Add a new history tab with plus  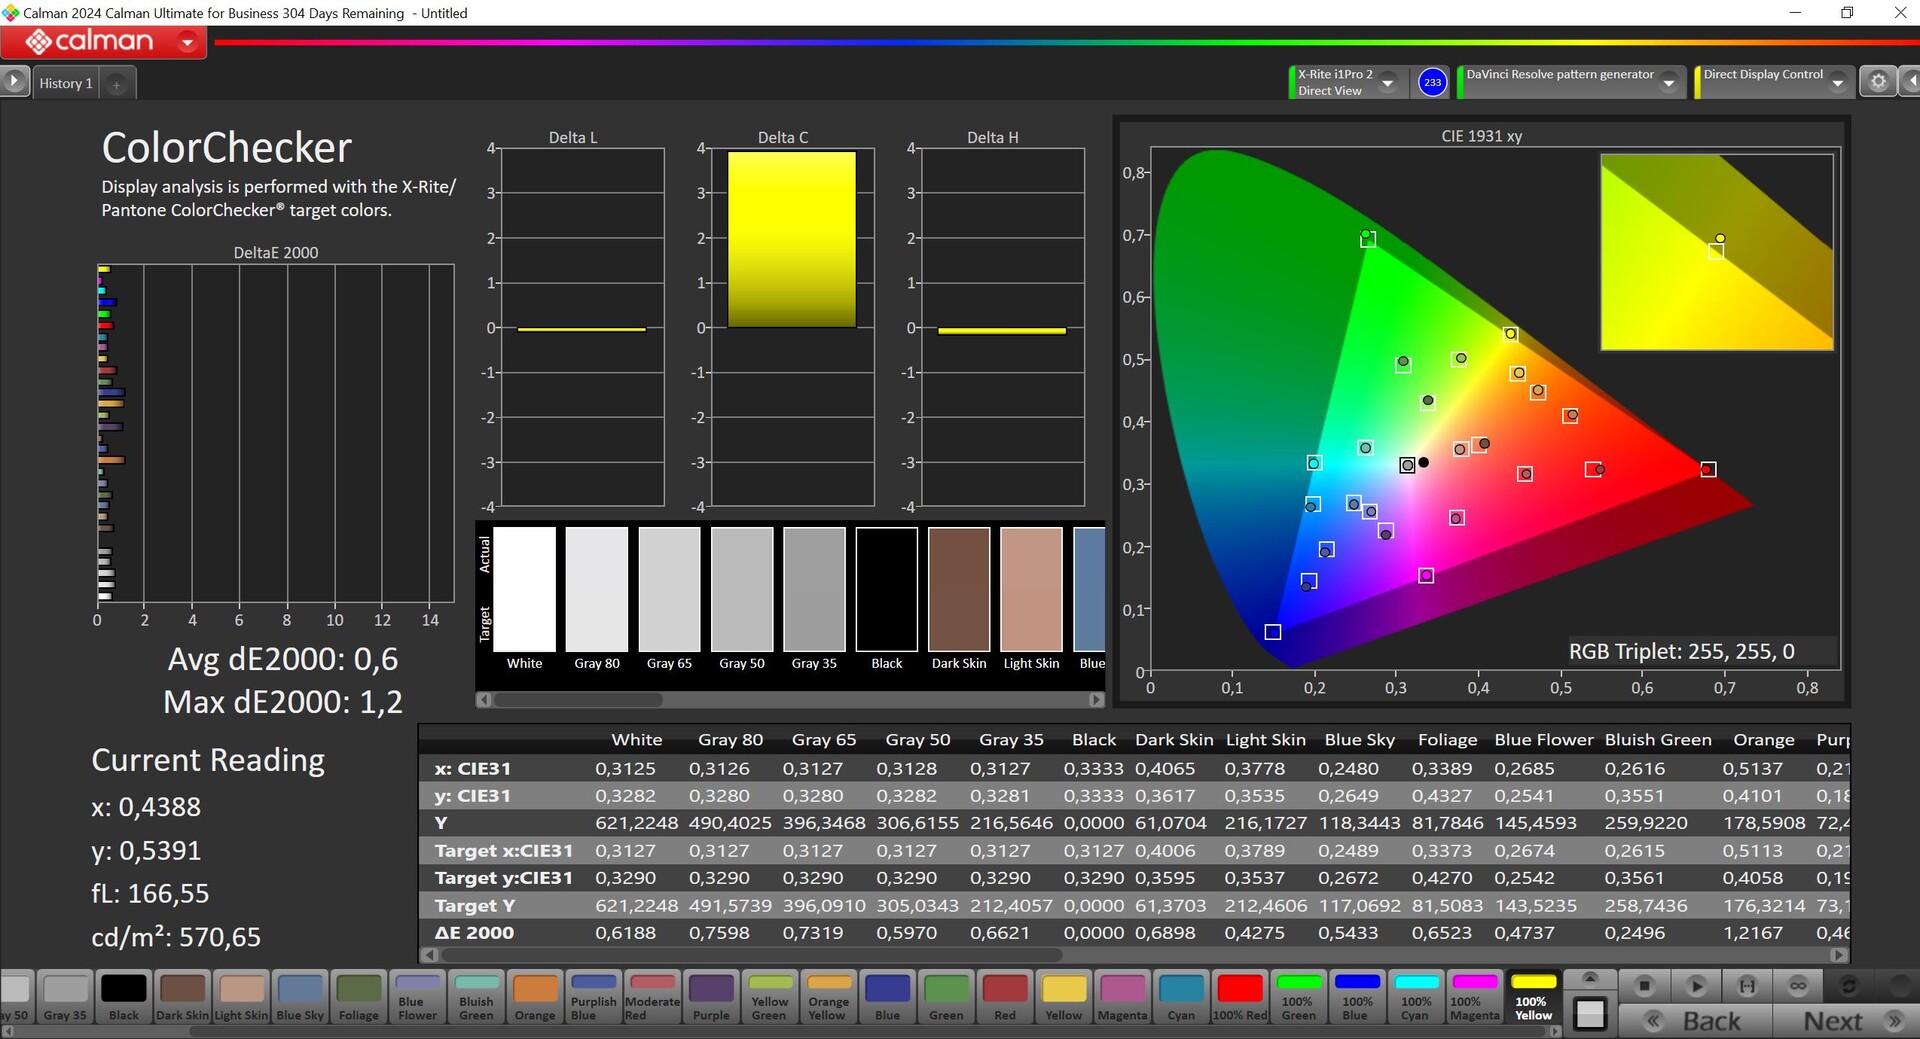[x=116, y=84]
